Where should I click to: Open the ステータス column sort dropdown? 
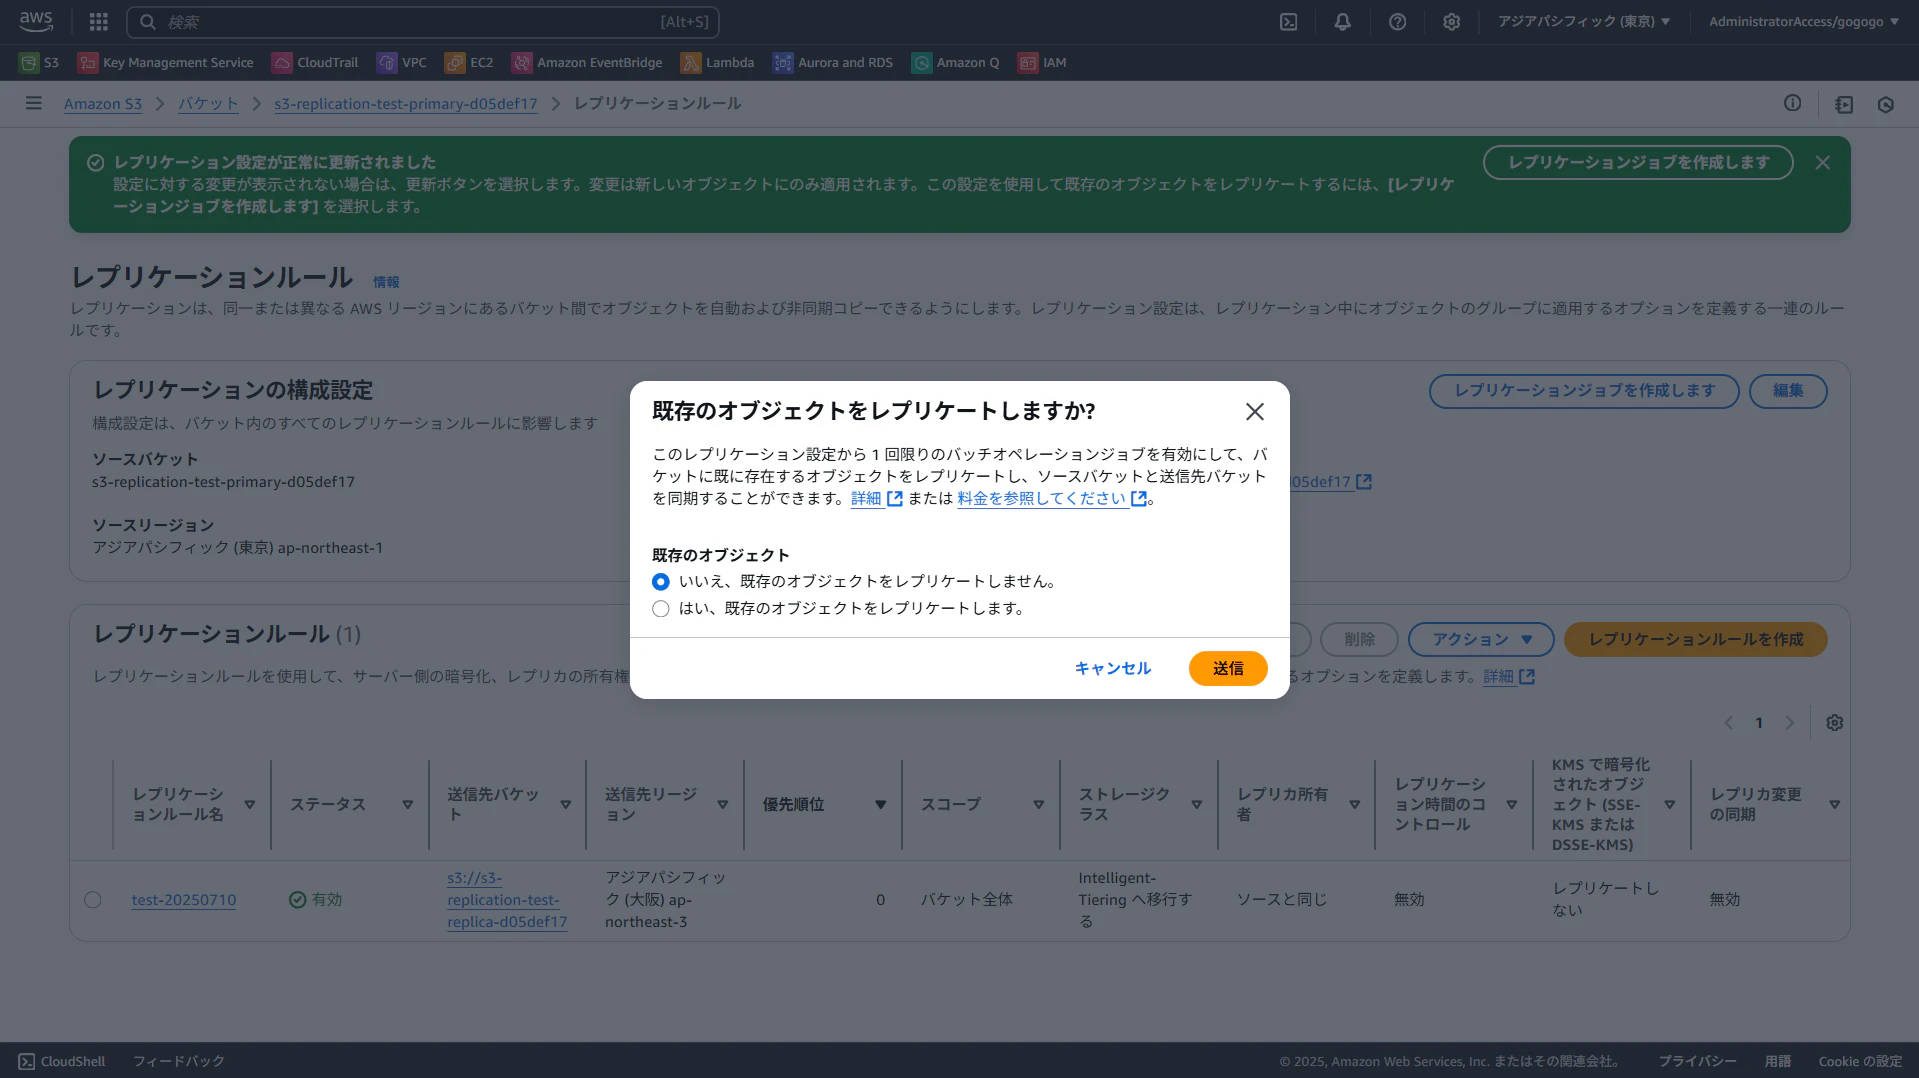coord(407,803)
